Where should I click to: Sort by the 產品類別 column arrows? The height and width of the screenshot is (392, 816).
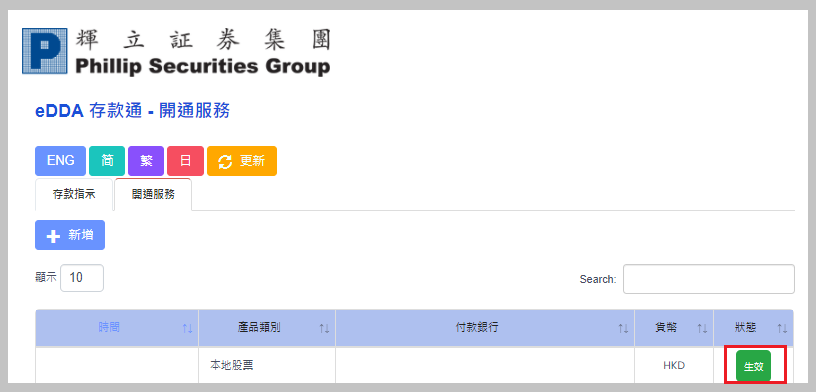324,328
